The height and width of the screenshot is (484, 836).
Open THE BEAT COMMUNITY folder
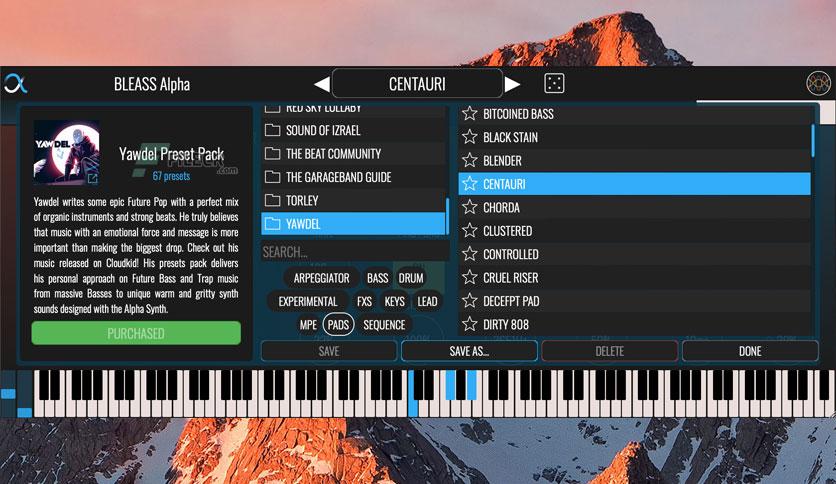pos(353,154)
